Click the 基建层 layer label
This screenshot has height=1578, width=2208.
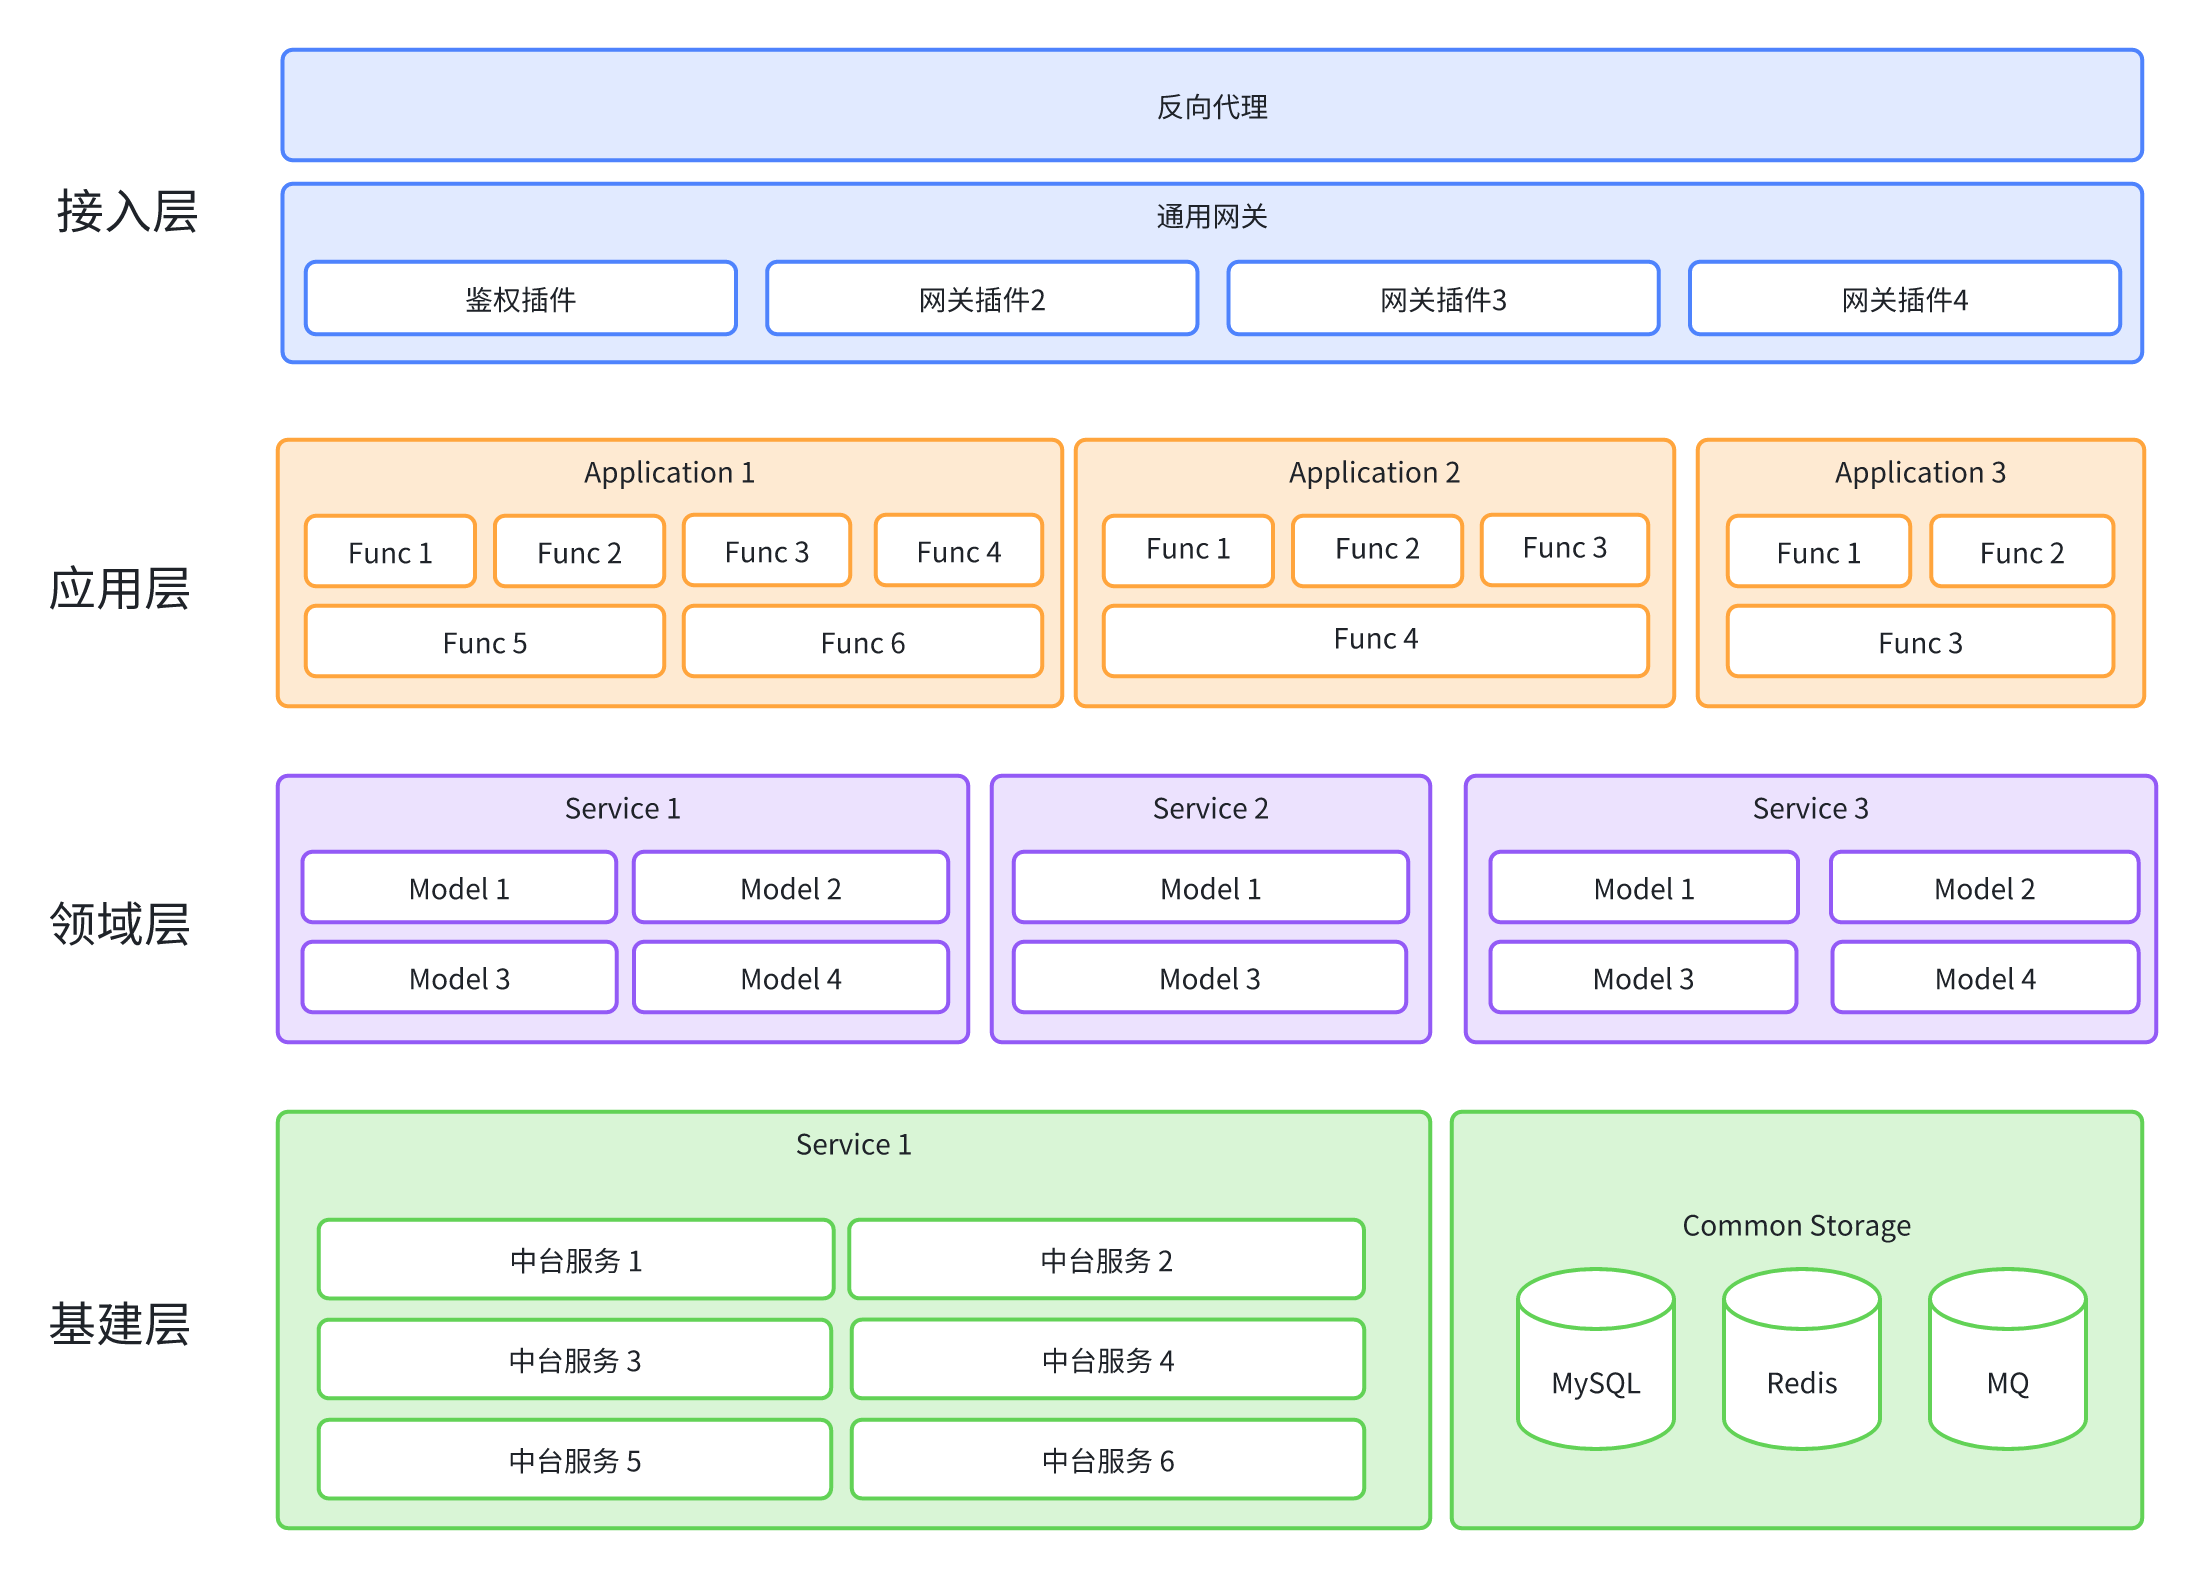pyautogui.click(x=120, y=1324)
